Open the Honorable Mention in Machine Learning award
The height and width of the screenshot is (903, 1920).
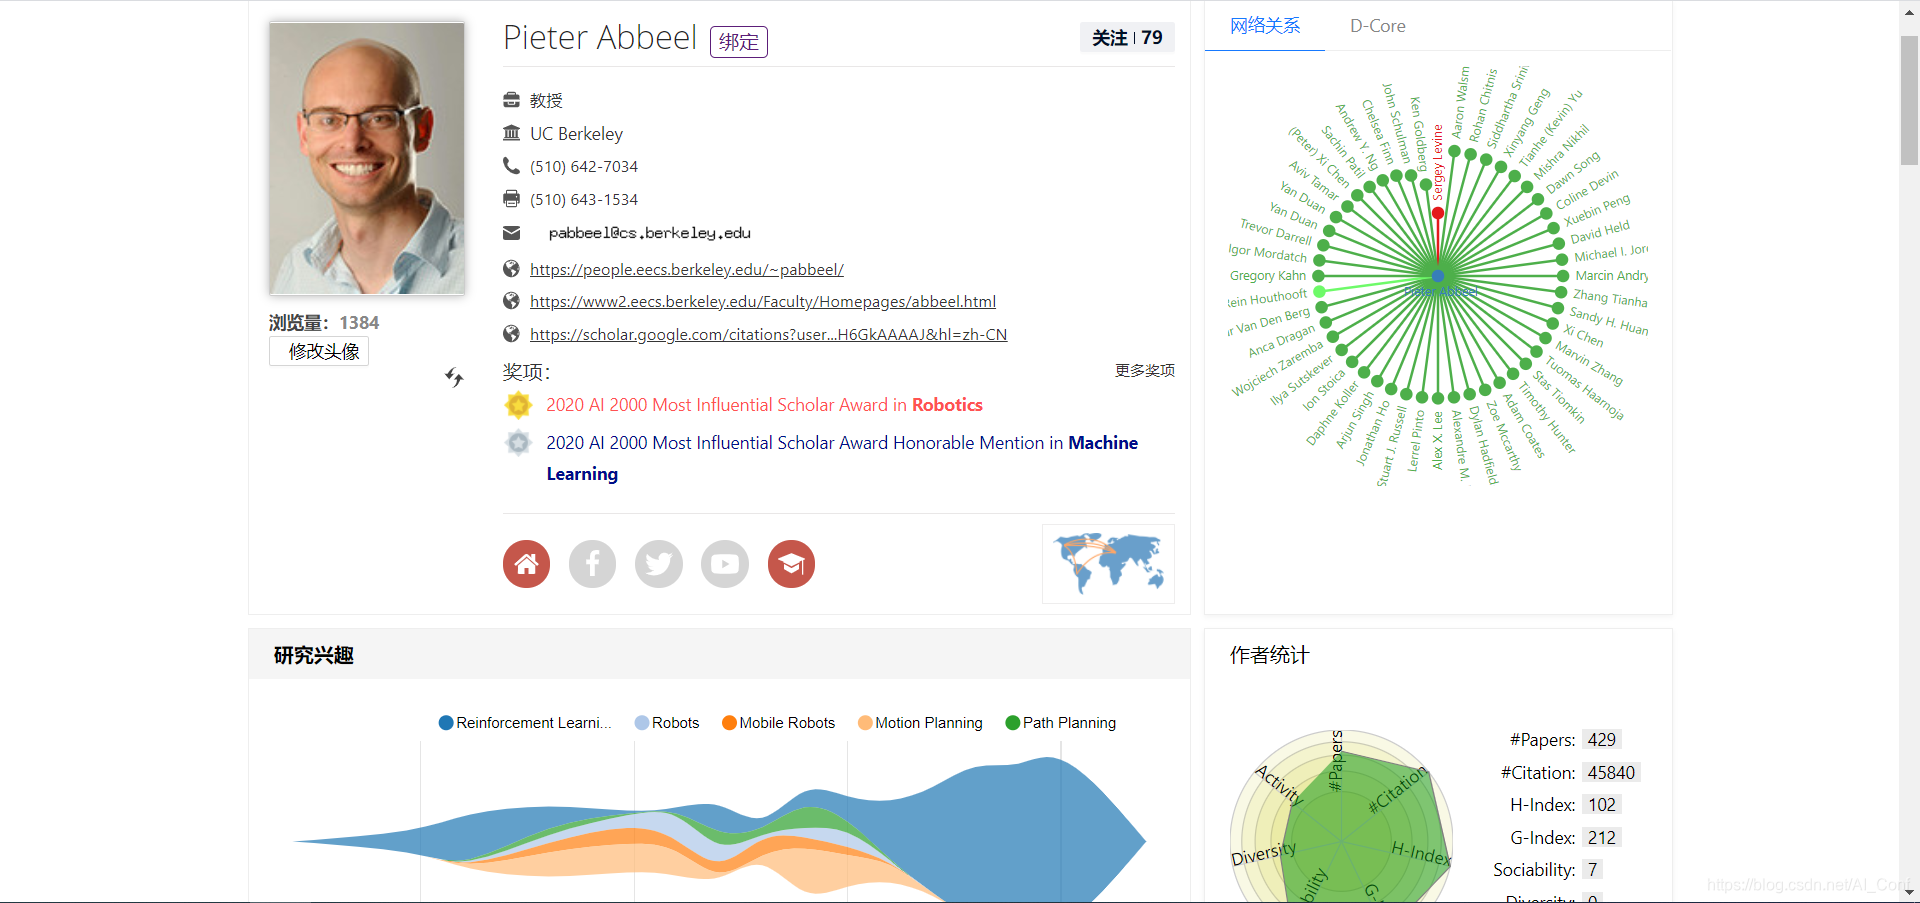point(842,458)
